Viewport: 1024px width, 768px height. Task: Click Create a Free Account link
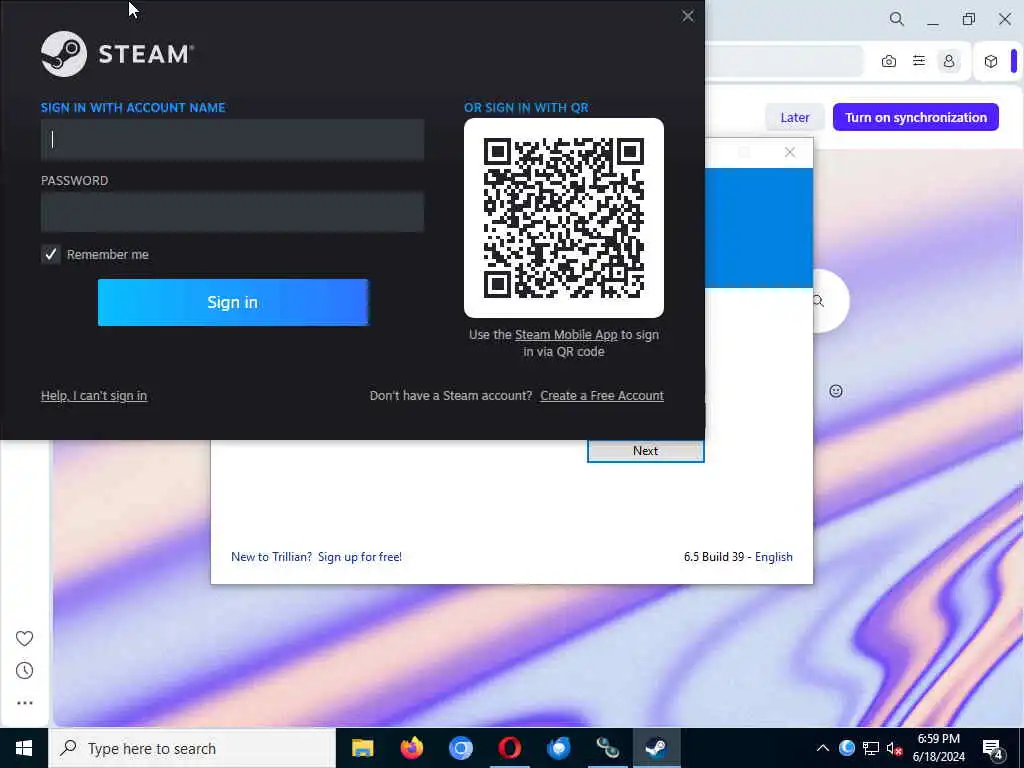pos(601,396)
